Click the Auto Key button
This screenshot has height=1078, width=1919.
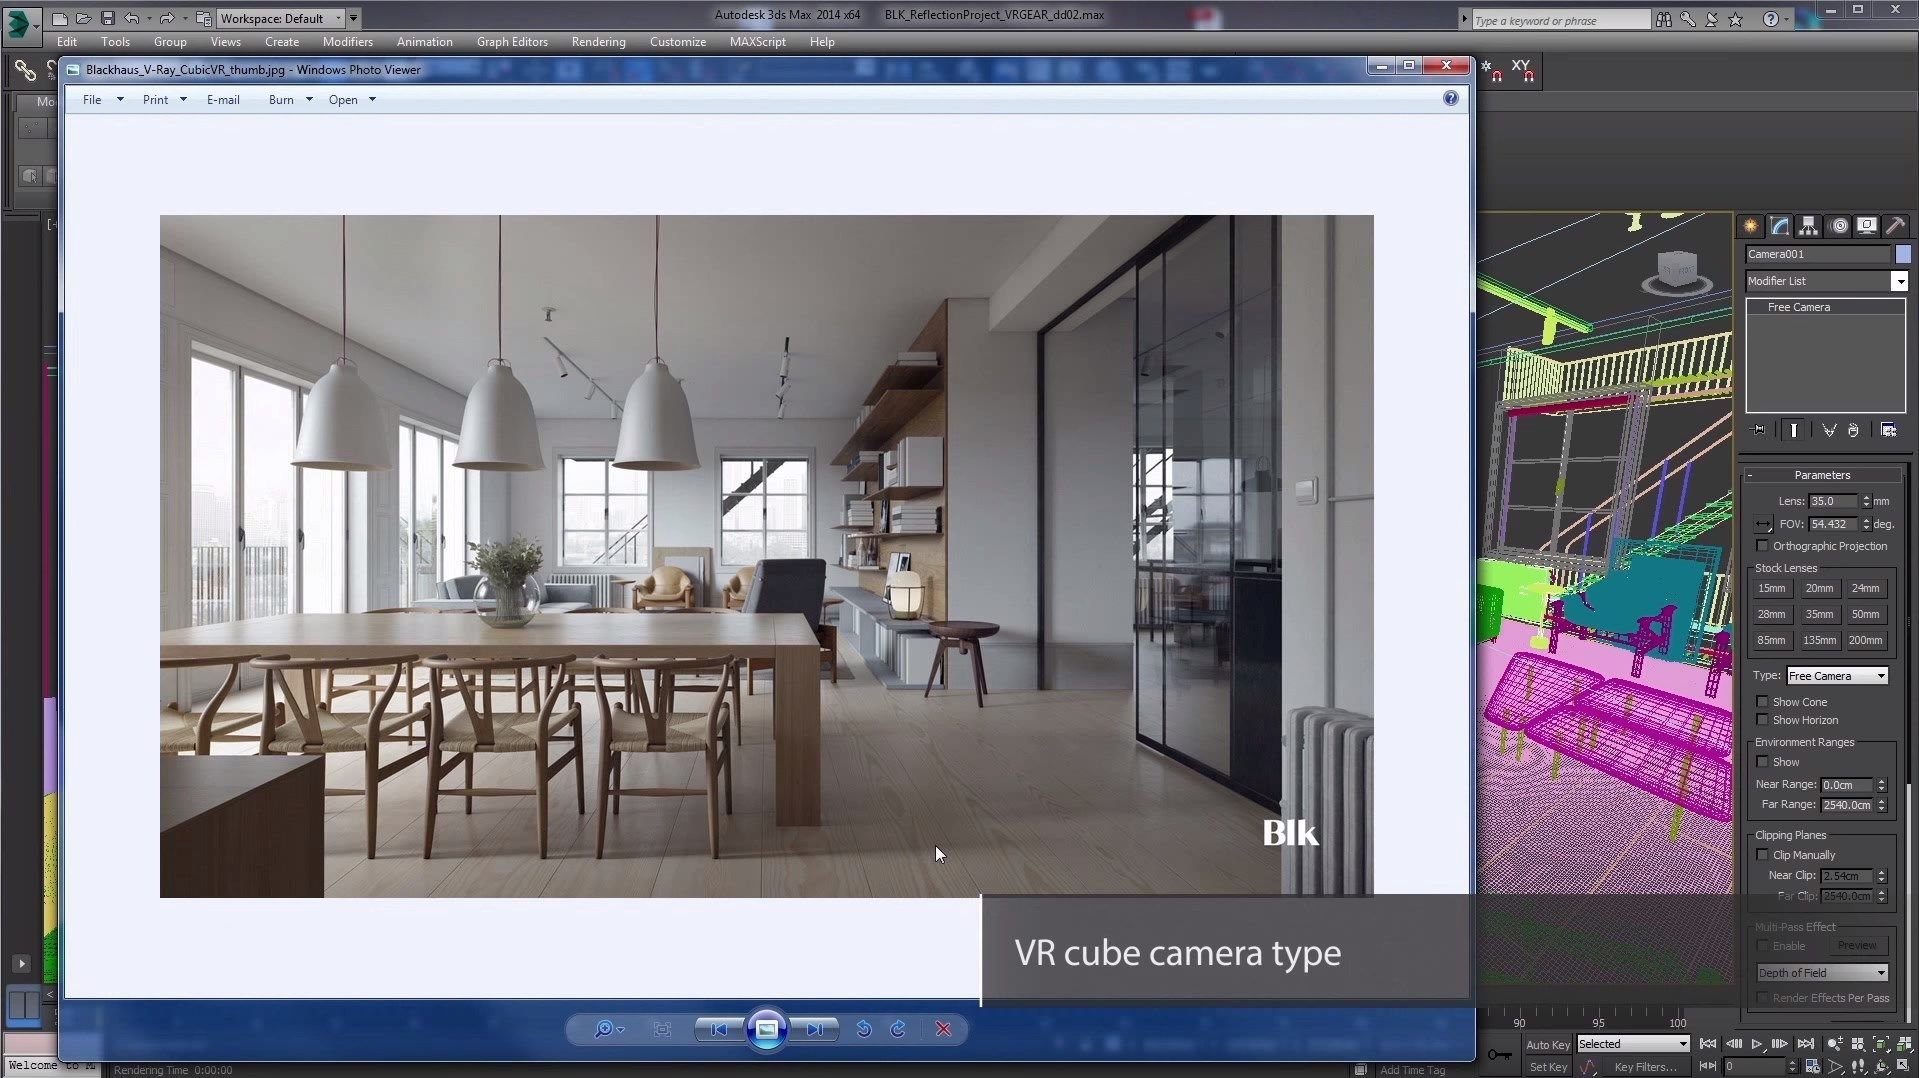pyautogui.click(x=1547, y=1044)
